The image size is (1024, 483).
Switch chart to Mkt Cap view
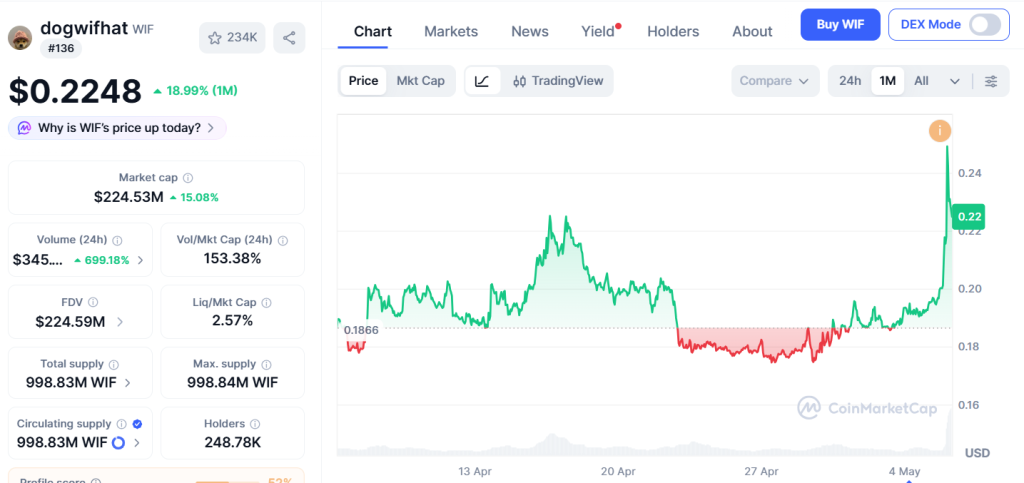(x=421, y=81)
